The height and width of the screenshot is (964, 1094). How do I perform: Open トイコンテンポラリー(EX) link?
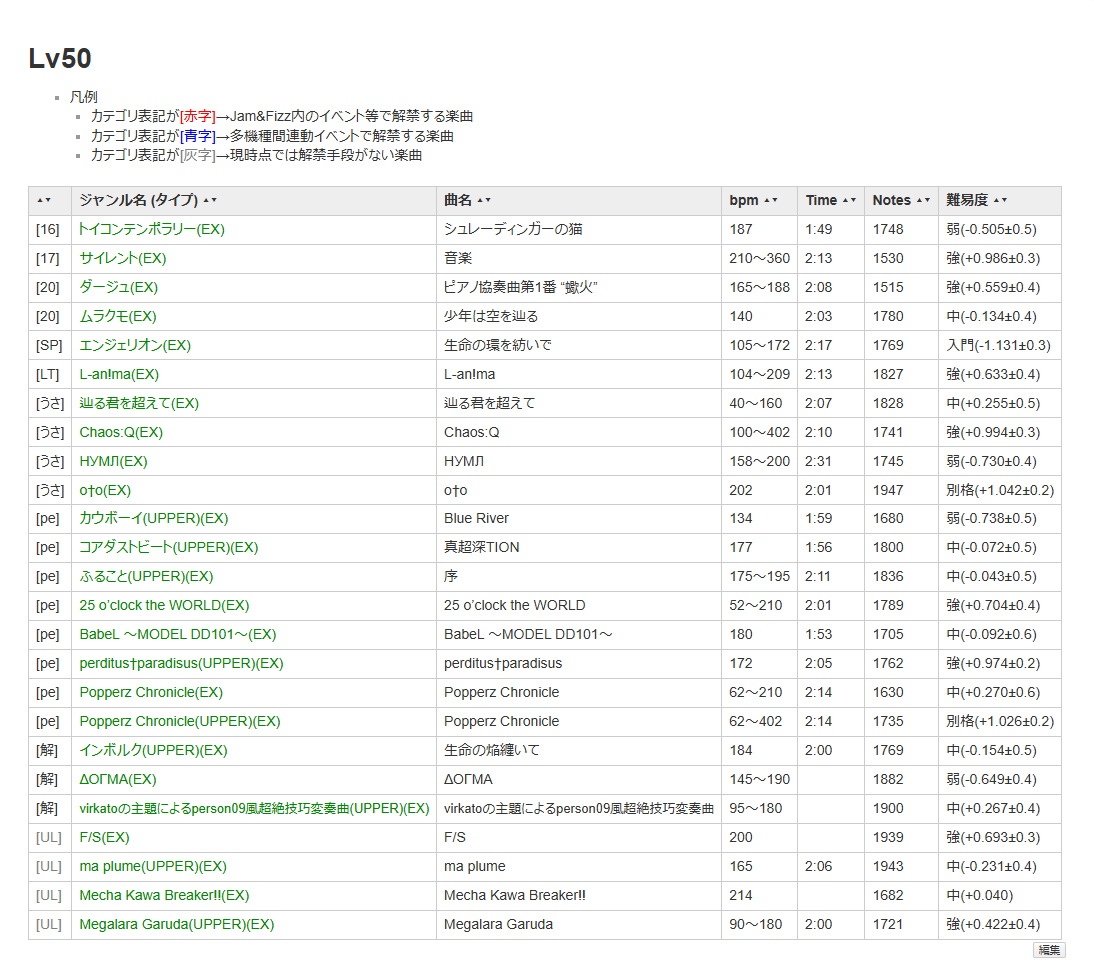click(x=151, y=229)
